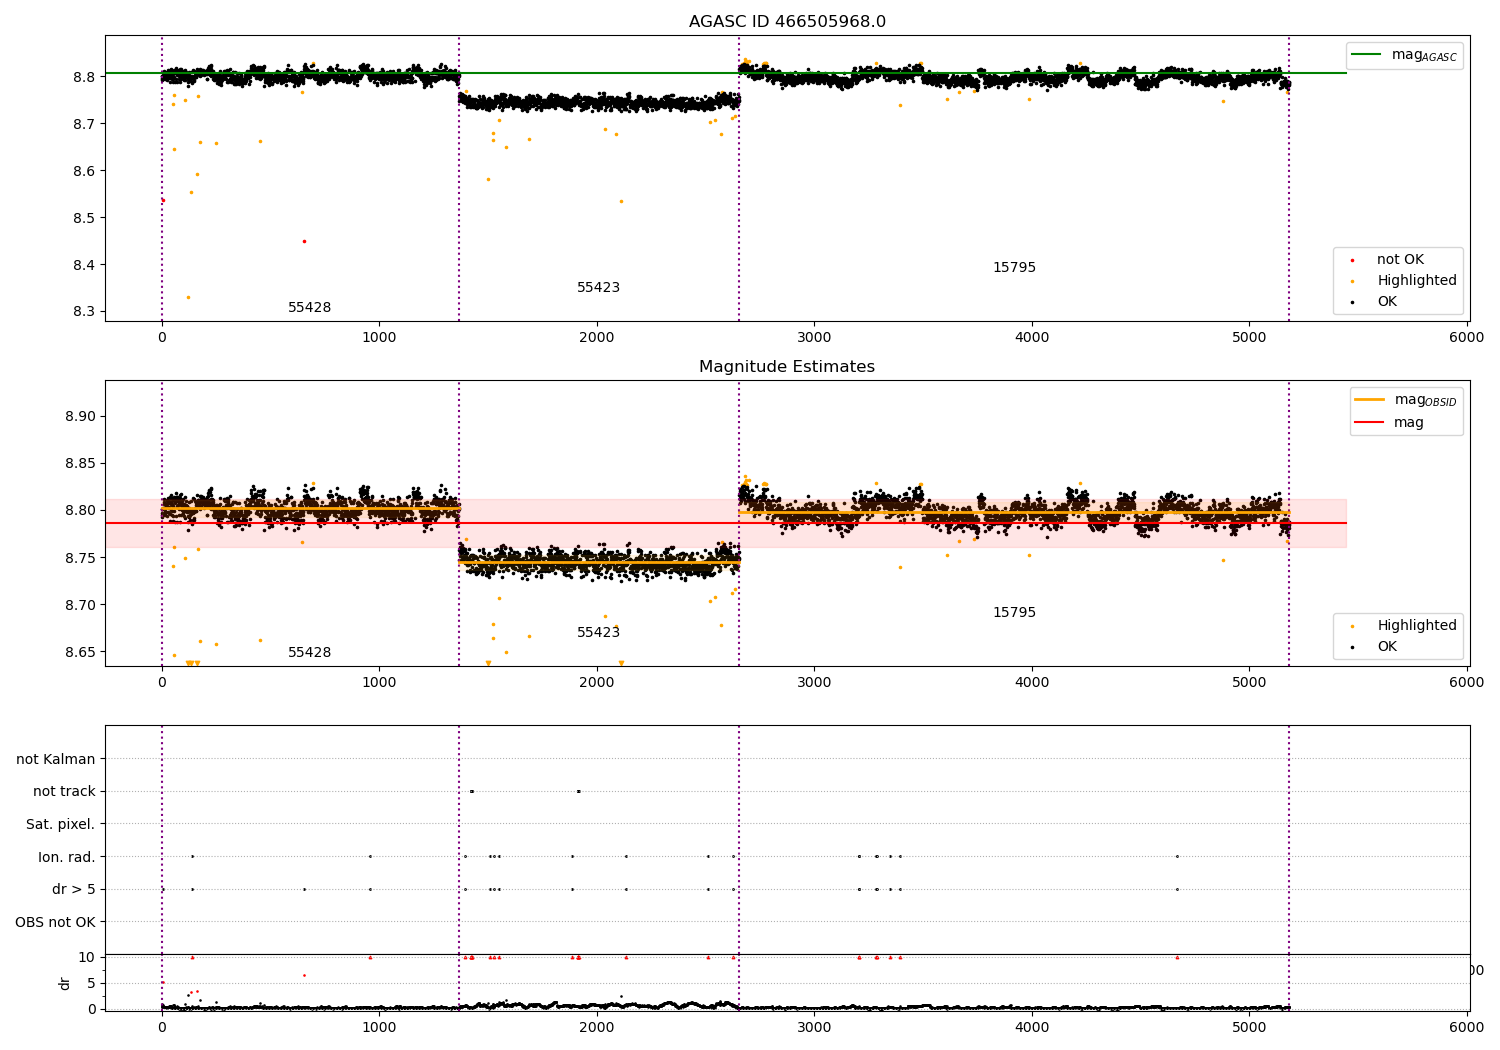Screen dimensions: 1500x1050
Task: Click the "OBS not OK" row label
Action: click(56, 922)
